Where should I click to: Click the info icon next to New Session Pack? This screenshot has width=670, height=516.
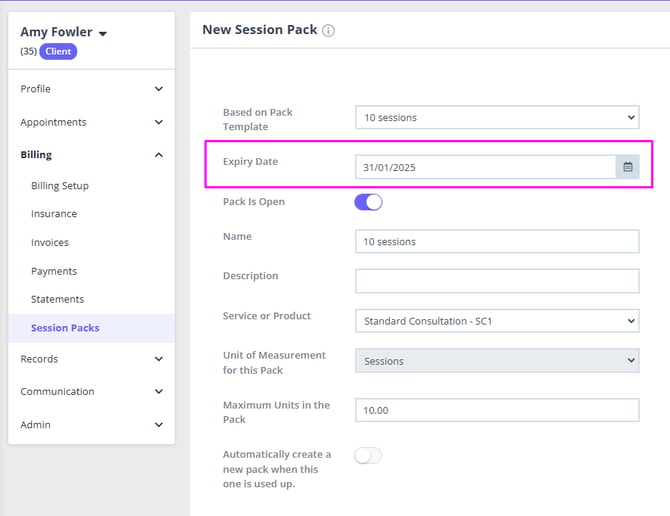click(329, 31)
